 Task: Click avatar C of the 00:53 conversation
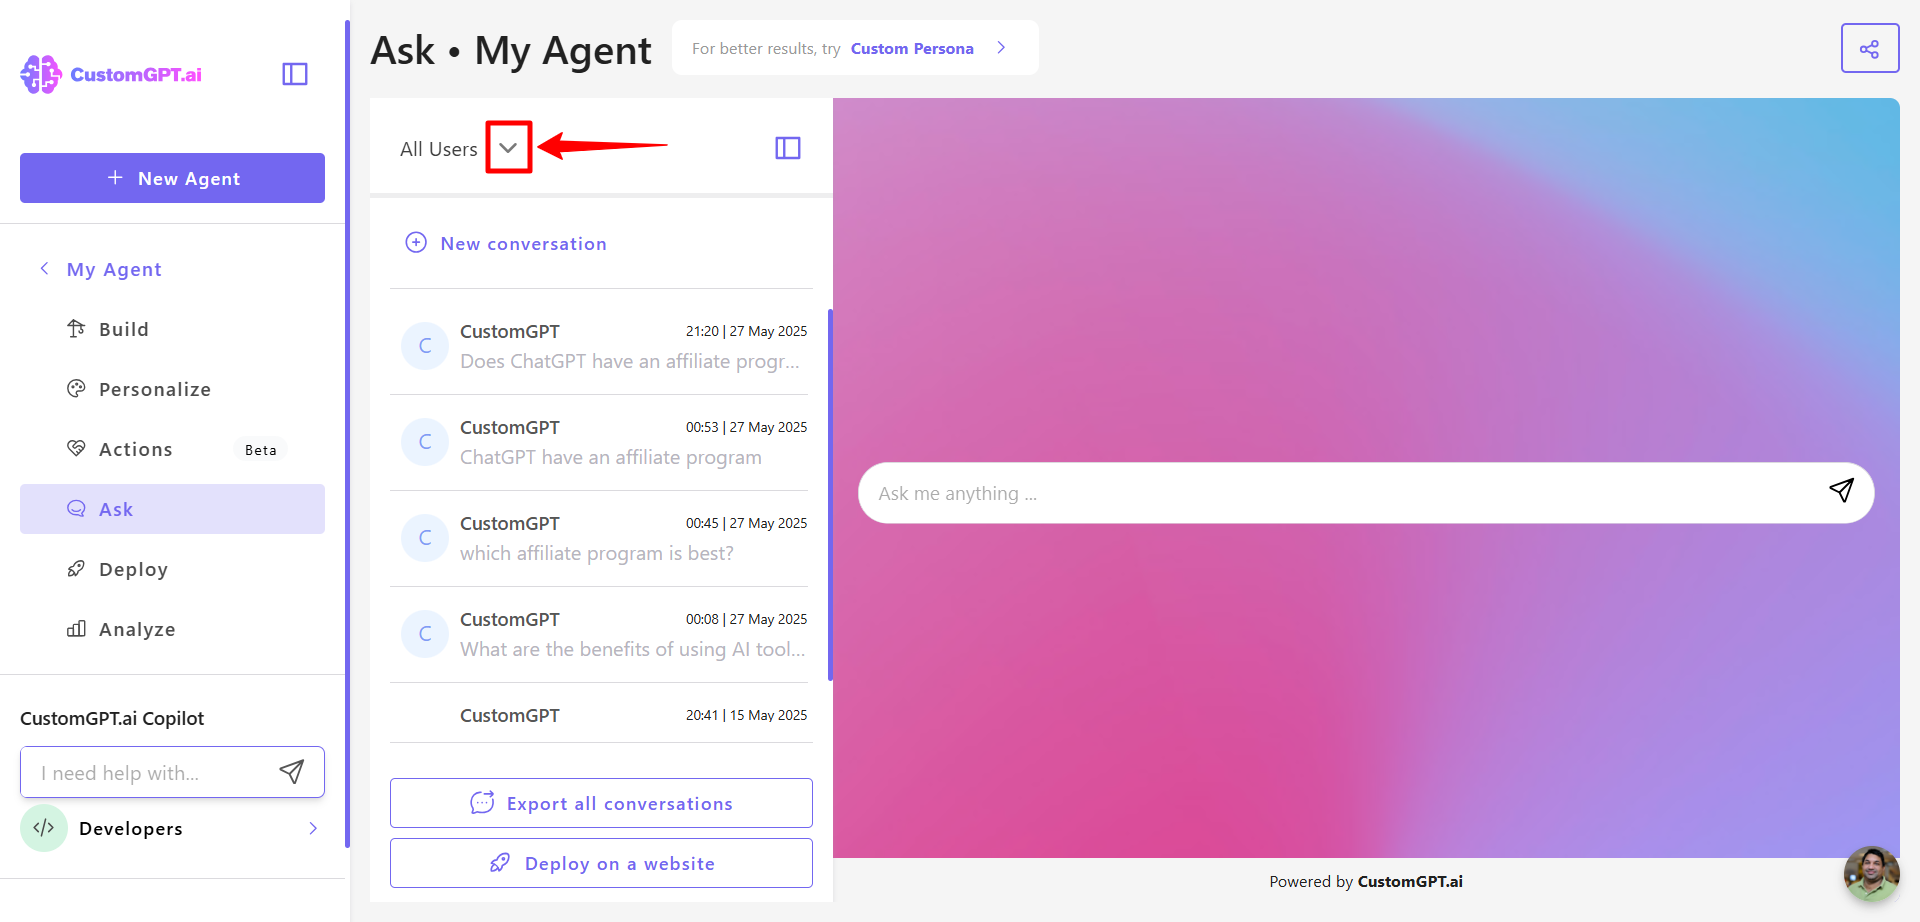click(425, 442)
